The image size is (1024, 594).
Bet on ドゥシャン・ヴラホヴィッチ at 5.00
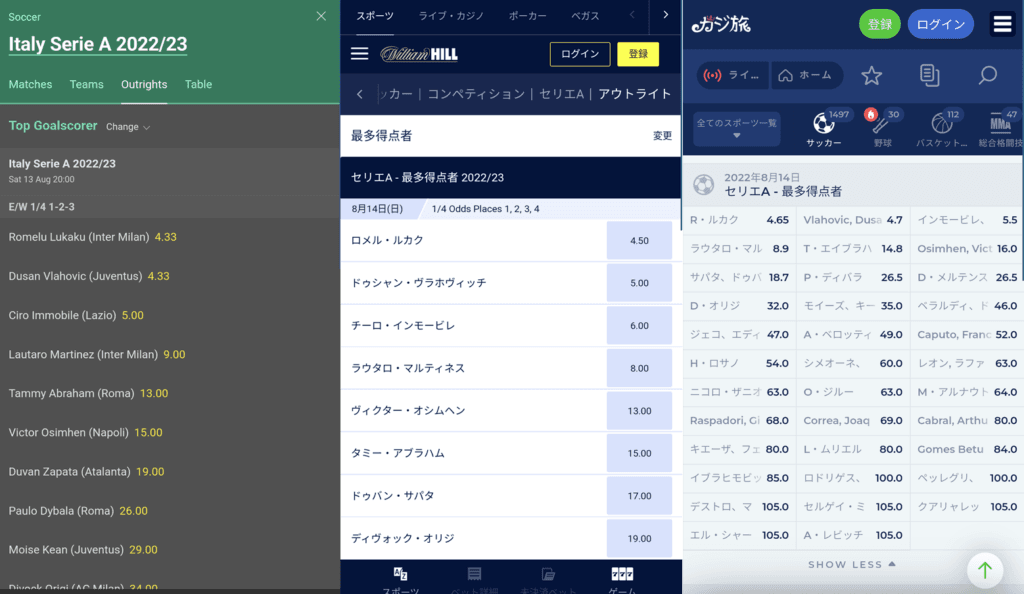click(639, 283)
